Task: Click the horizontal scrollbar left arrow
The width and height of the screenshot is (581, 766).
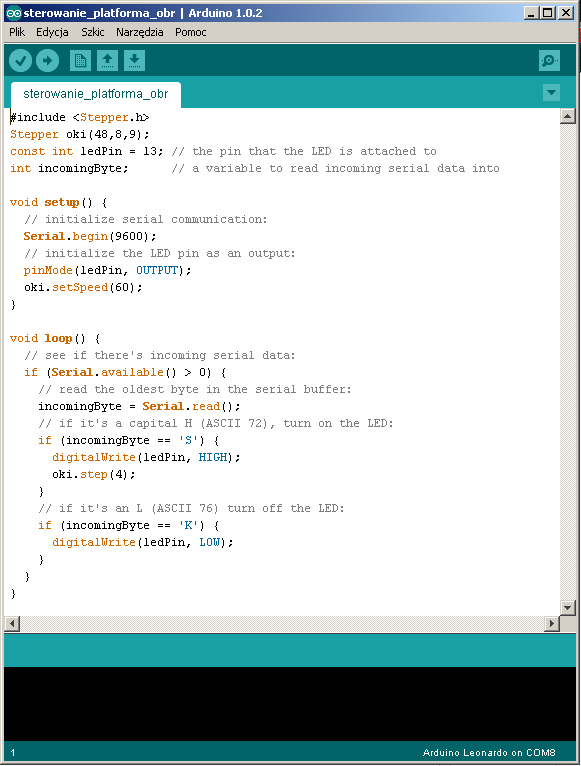Action: (x=12, y=624)
